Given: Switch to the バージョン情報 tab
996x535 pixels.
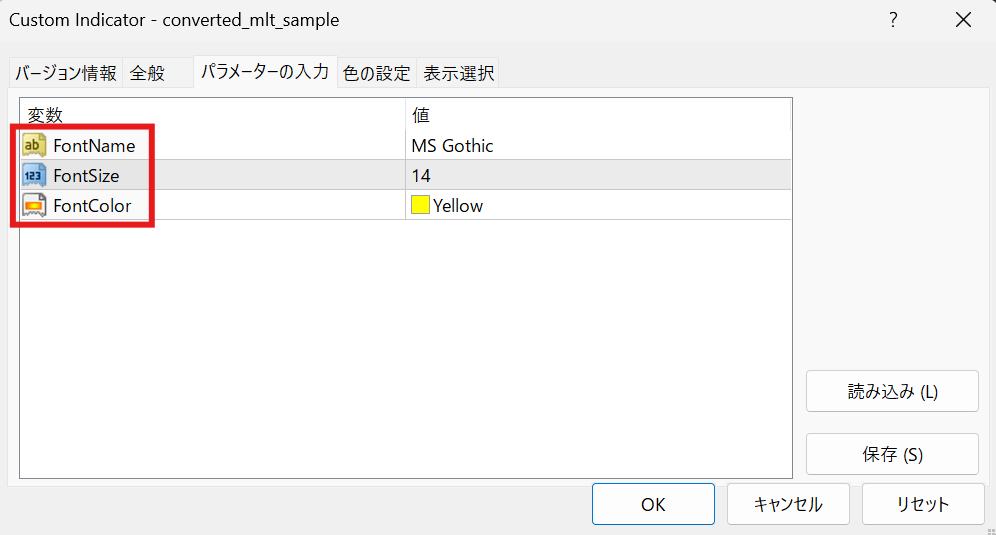Looking at the screenshot, I should [x=65, y=73].
